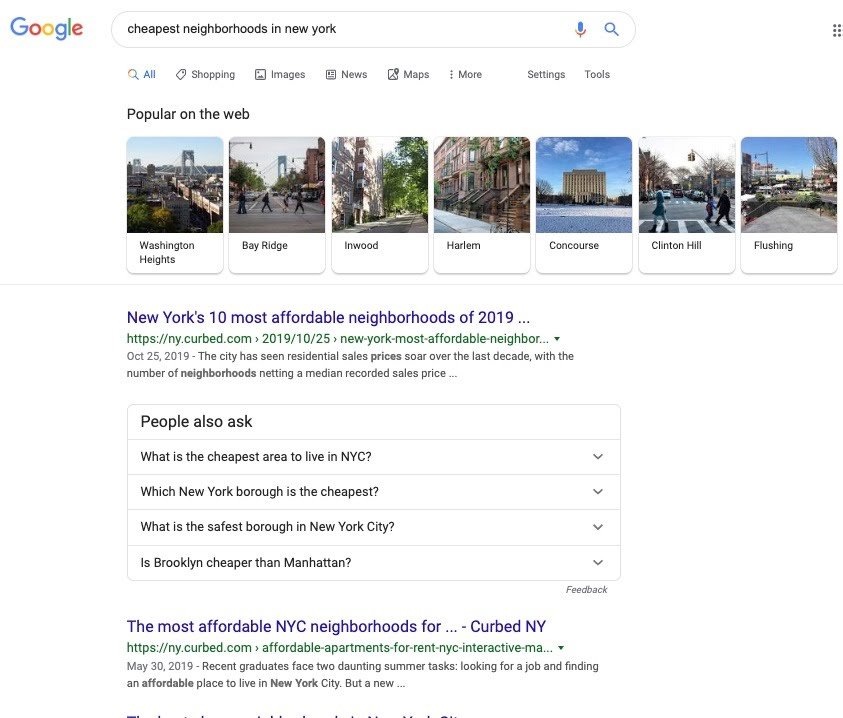Open the Flushing photo card
The image size is (843, 718).
pos(789,205)
